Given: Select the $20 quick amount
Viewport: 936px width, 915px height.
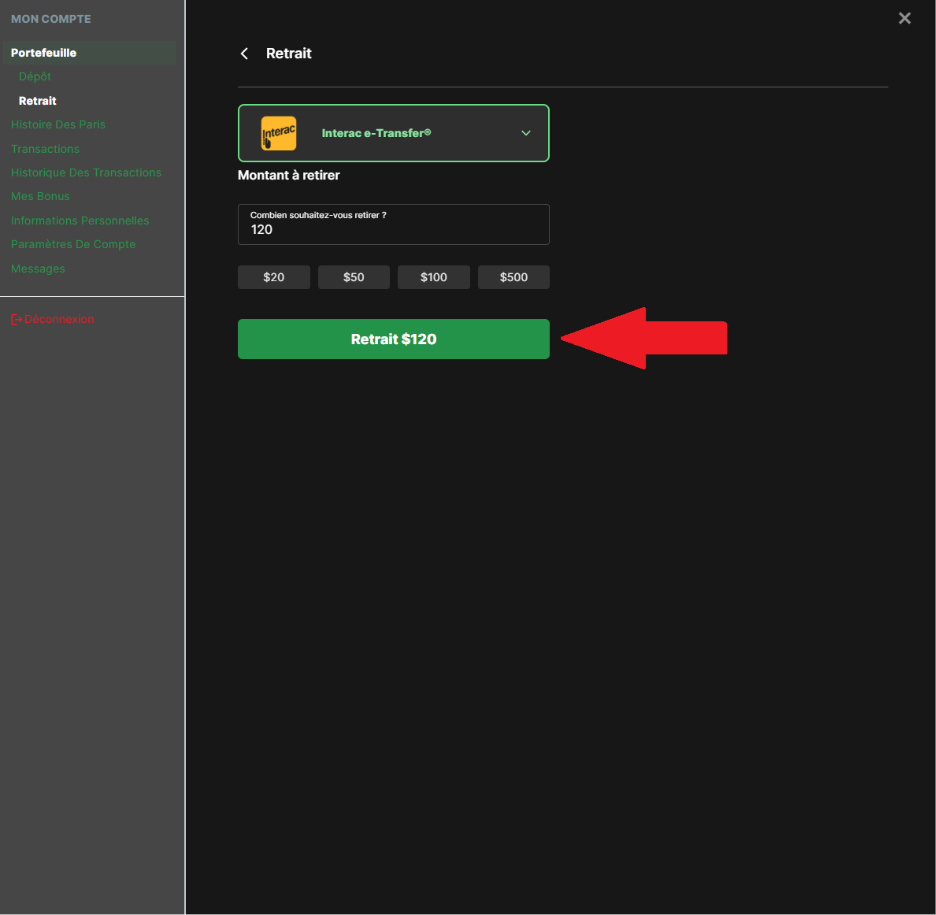Looking at the screenshot, I should tap(273, 277).
